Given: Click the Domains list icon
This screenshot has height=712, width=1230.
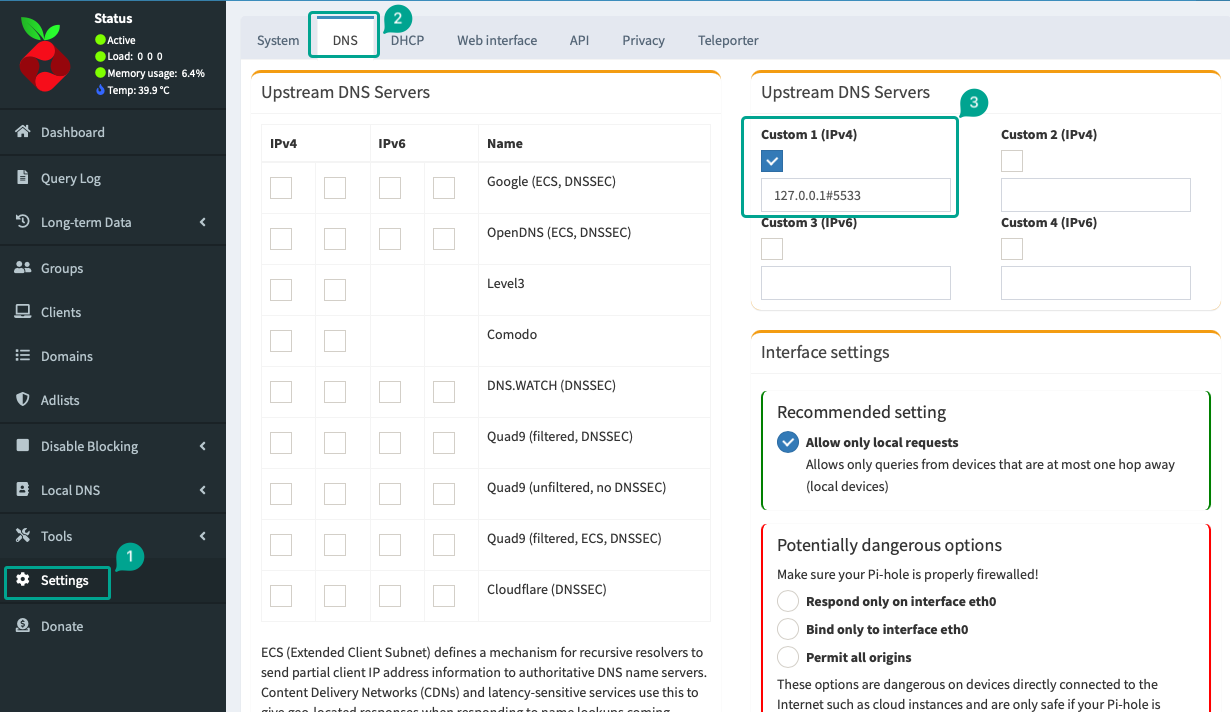Looking at the screenshot, I should click(23, 356).
